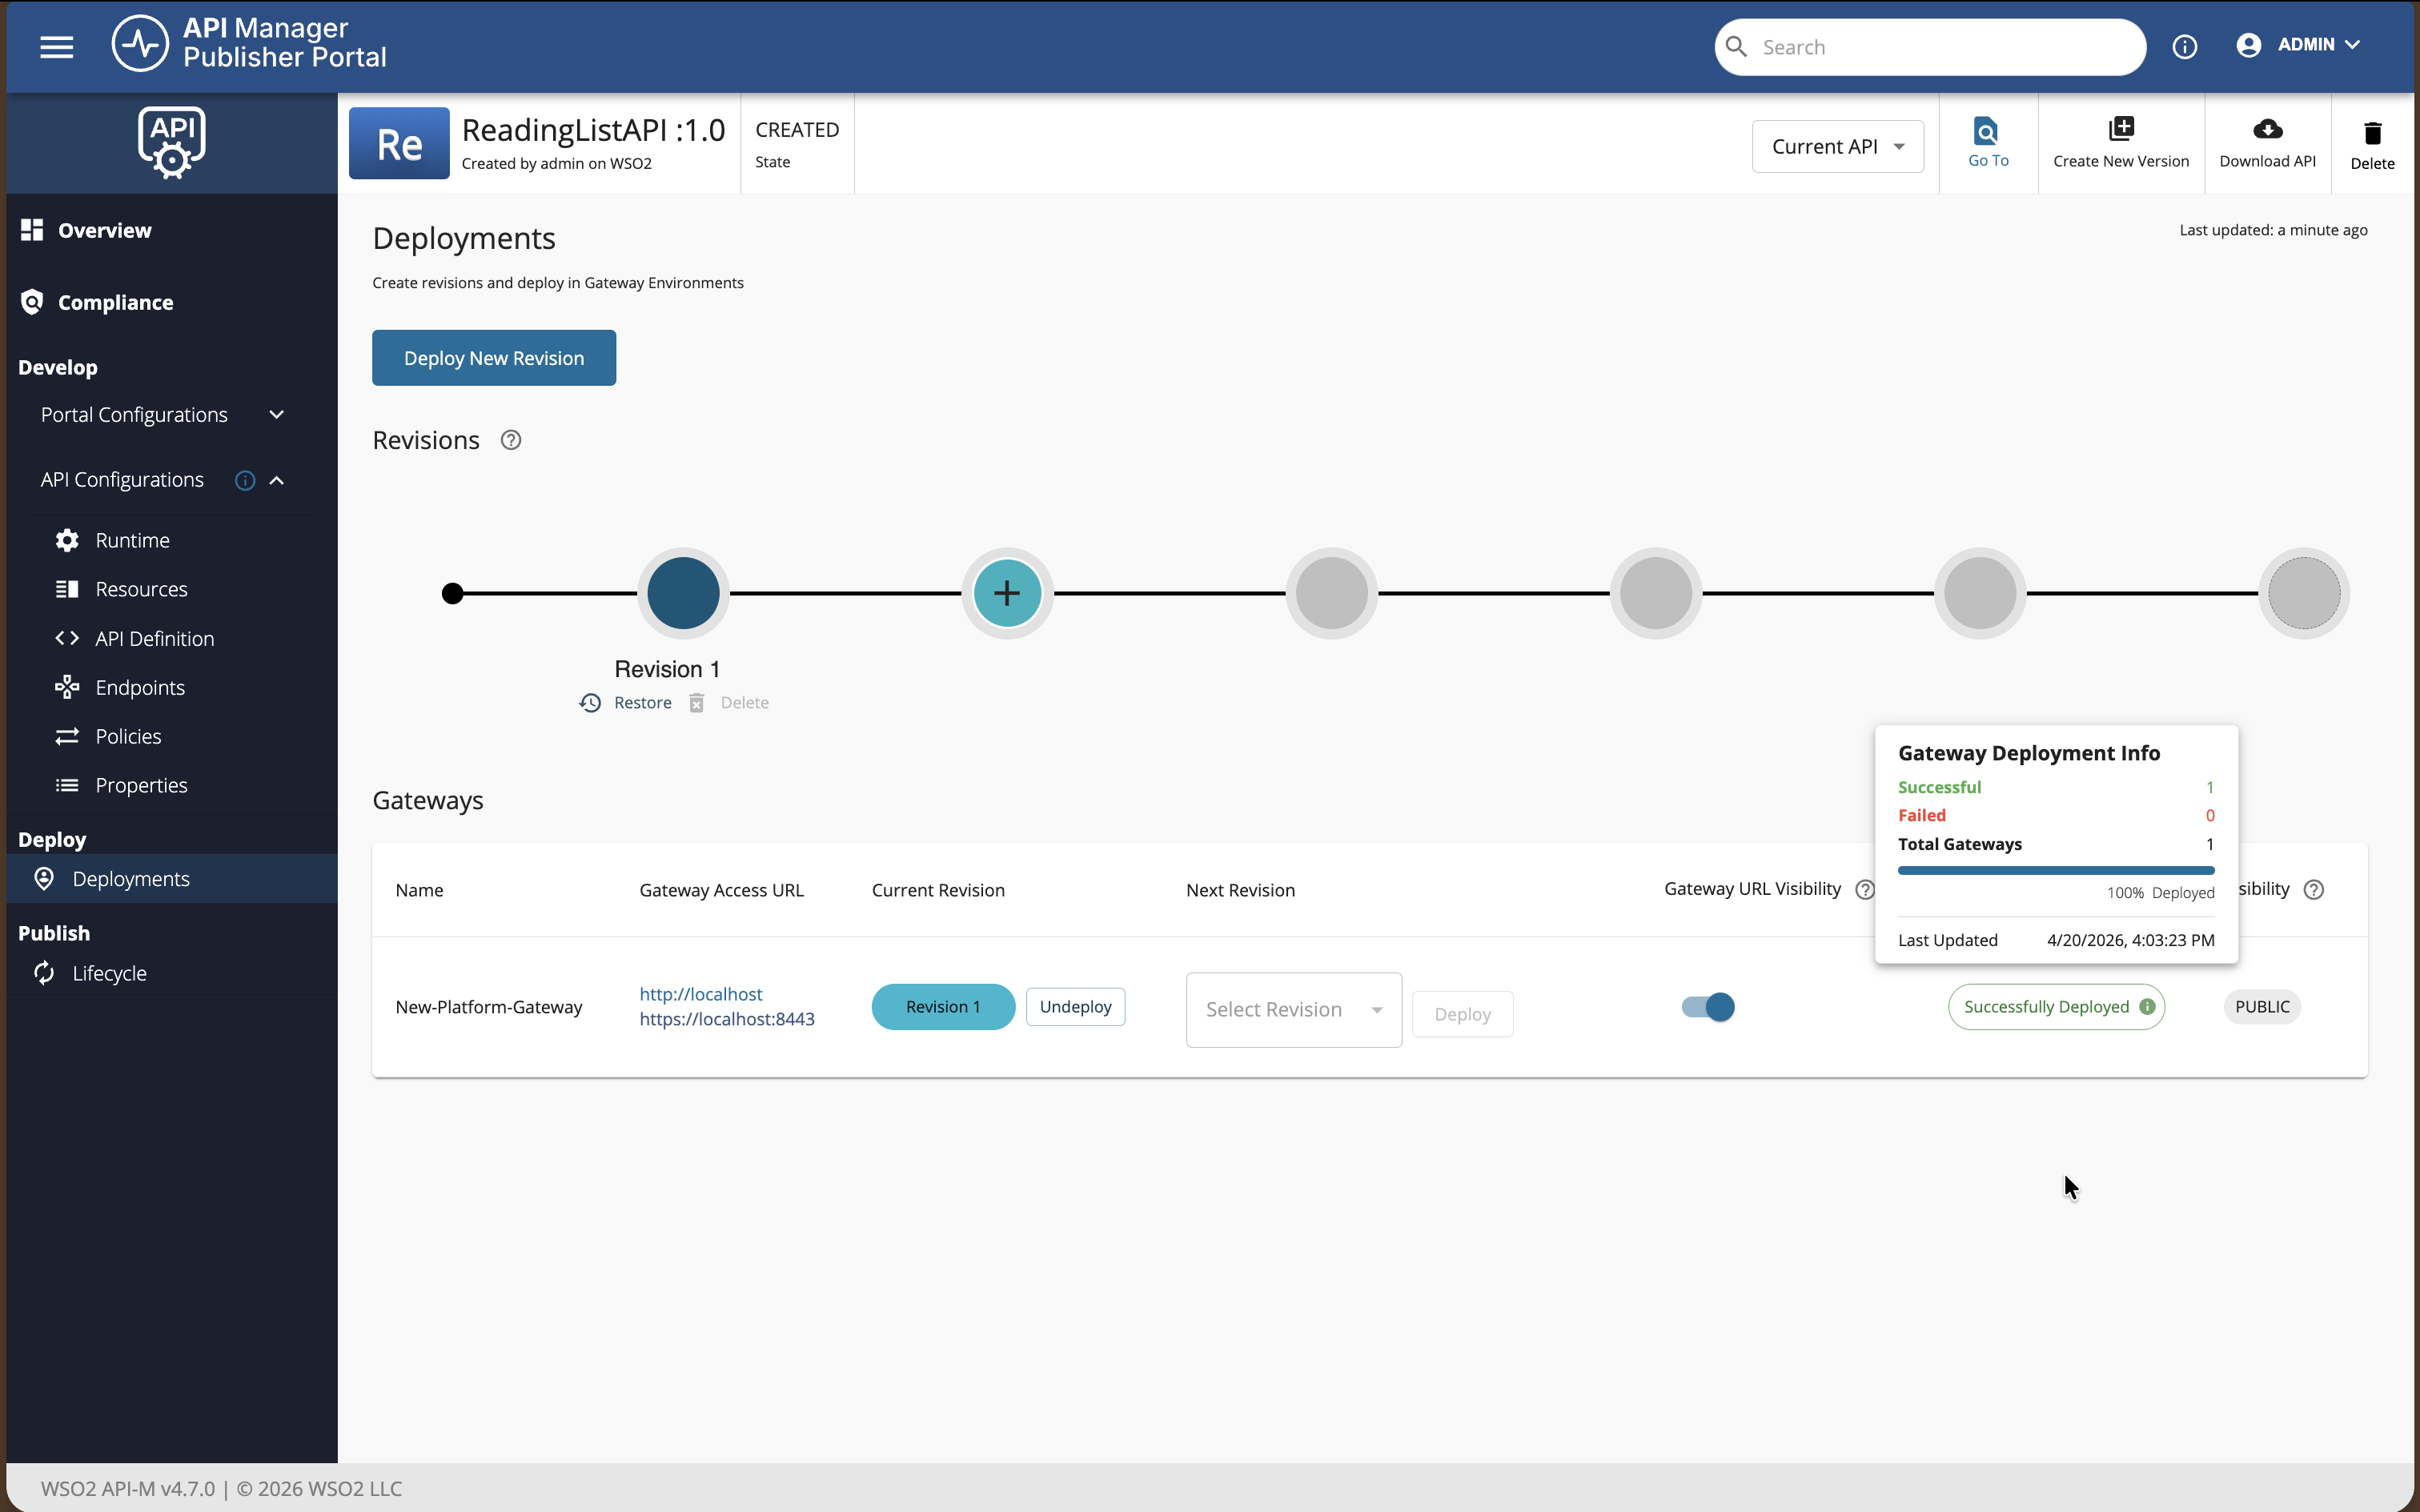Click the API Configurations info icon
The height and width of the screenshot is (1512, 2420).
tap(245, 480)
